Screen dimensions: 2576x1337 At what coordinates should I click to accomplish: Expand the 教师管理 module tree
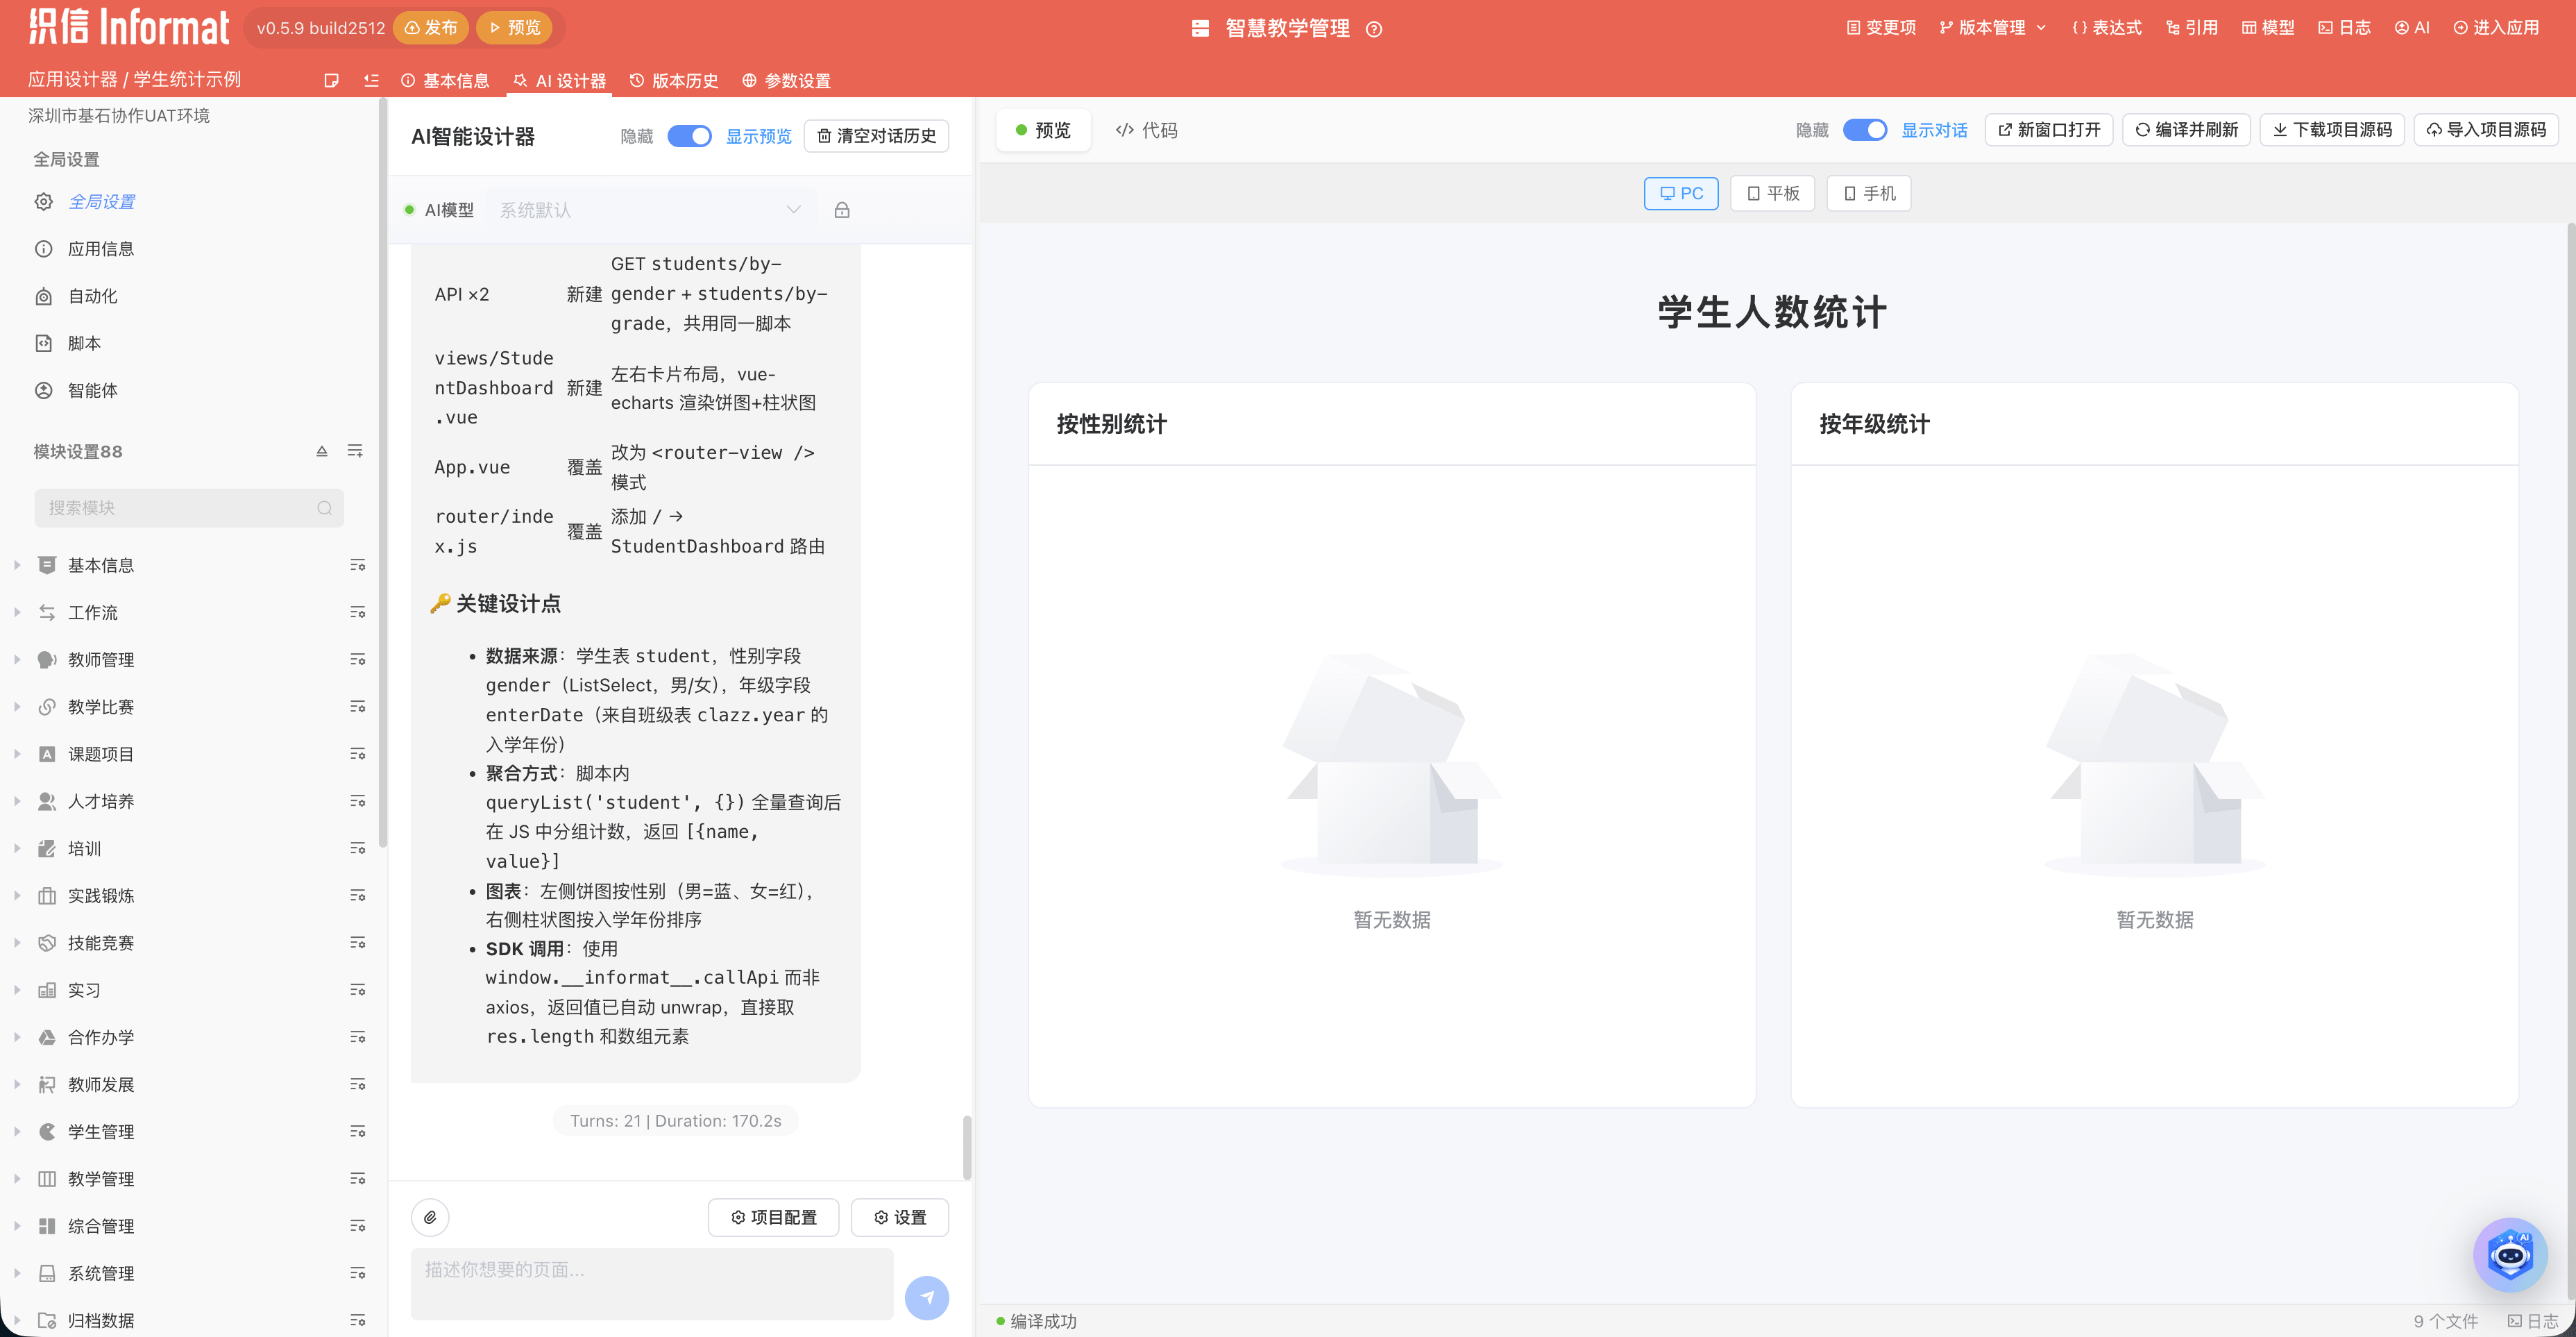pos(17,659)
